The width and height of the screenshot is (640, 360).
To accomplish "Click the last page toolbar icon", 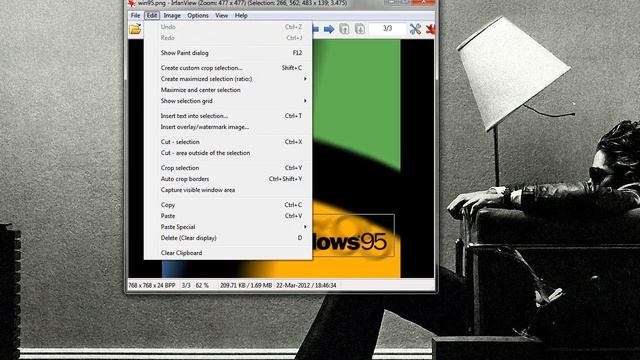I will click(360, 29).
